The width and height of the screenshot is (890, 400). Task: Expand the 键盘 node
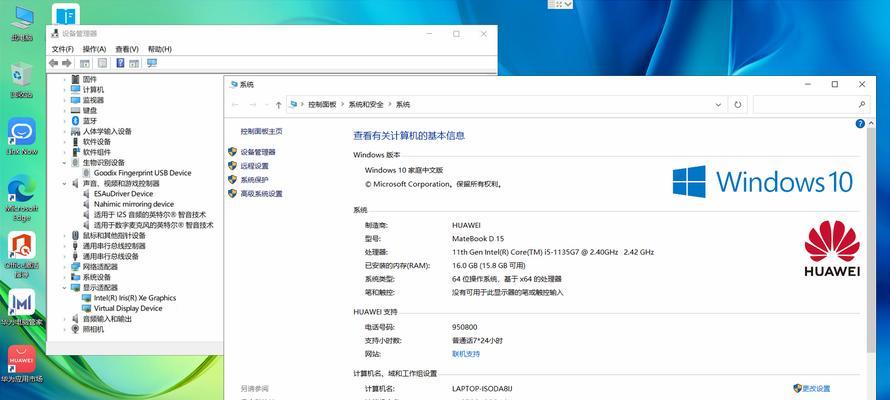(x=65, y=110)
